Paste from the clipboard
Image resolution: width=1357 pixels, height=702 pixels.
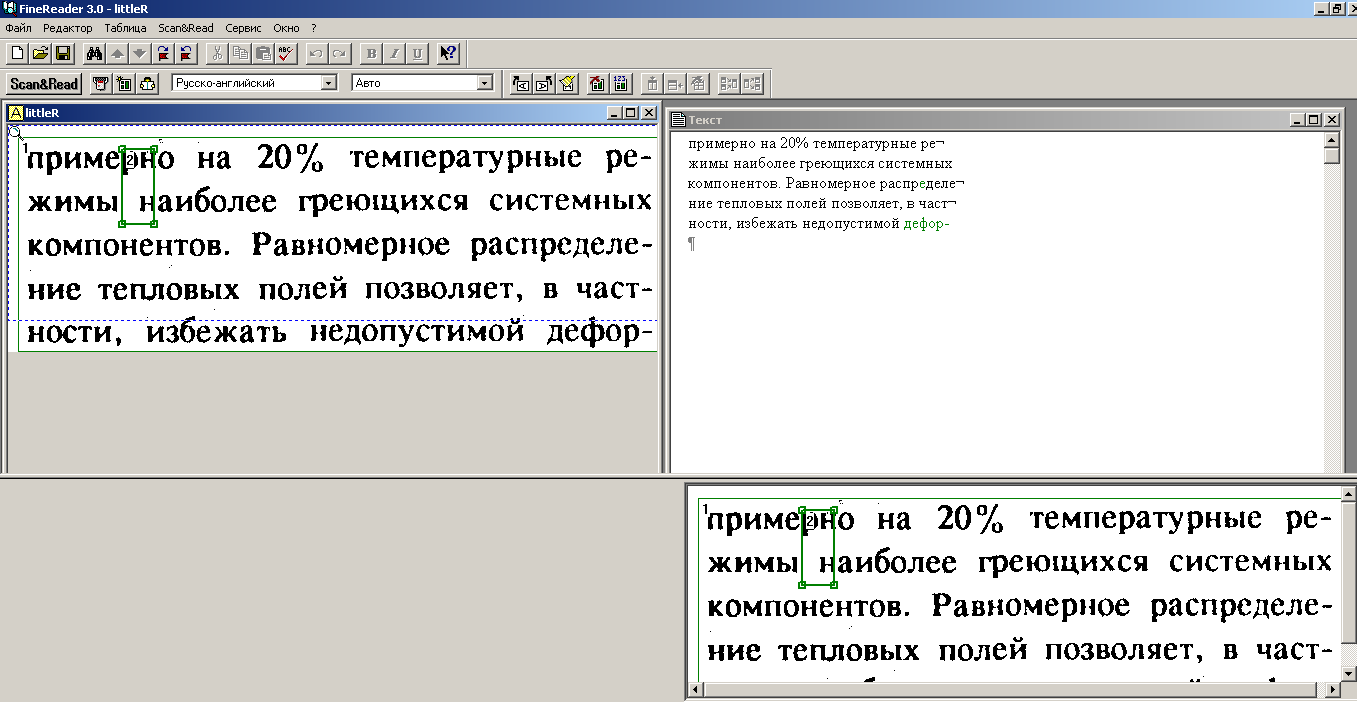coord(265,53)
